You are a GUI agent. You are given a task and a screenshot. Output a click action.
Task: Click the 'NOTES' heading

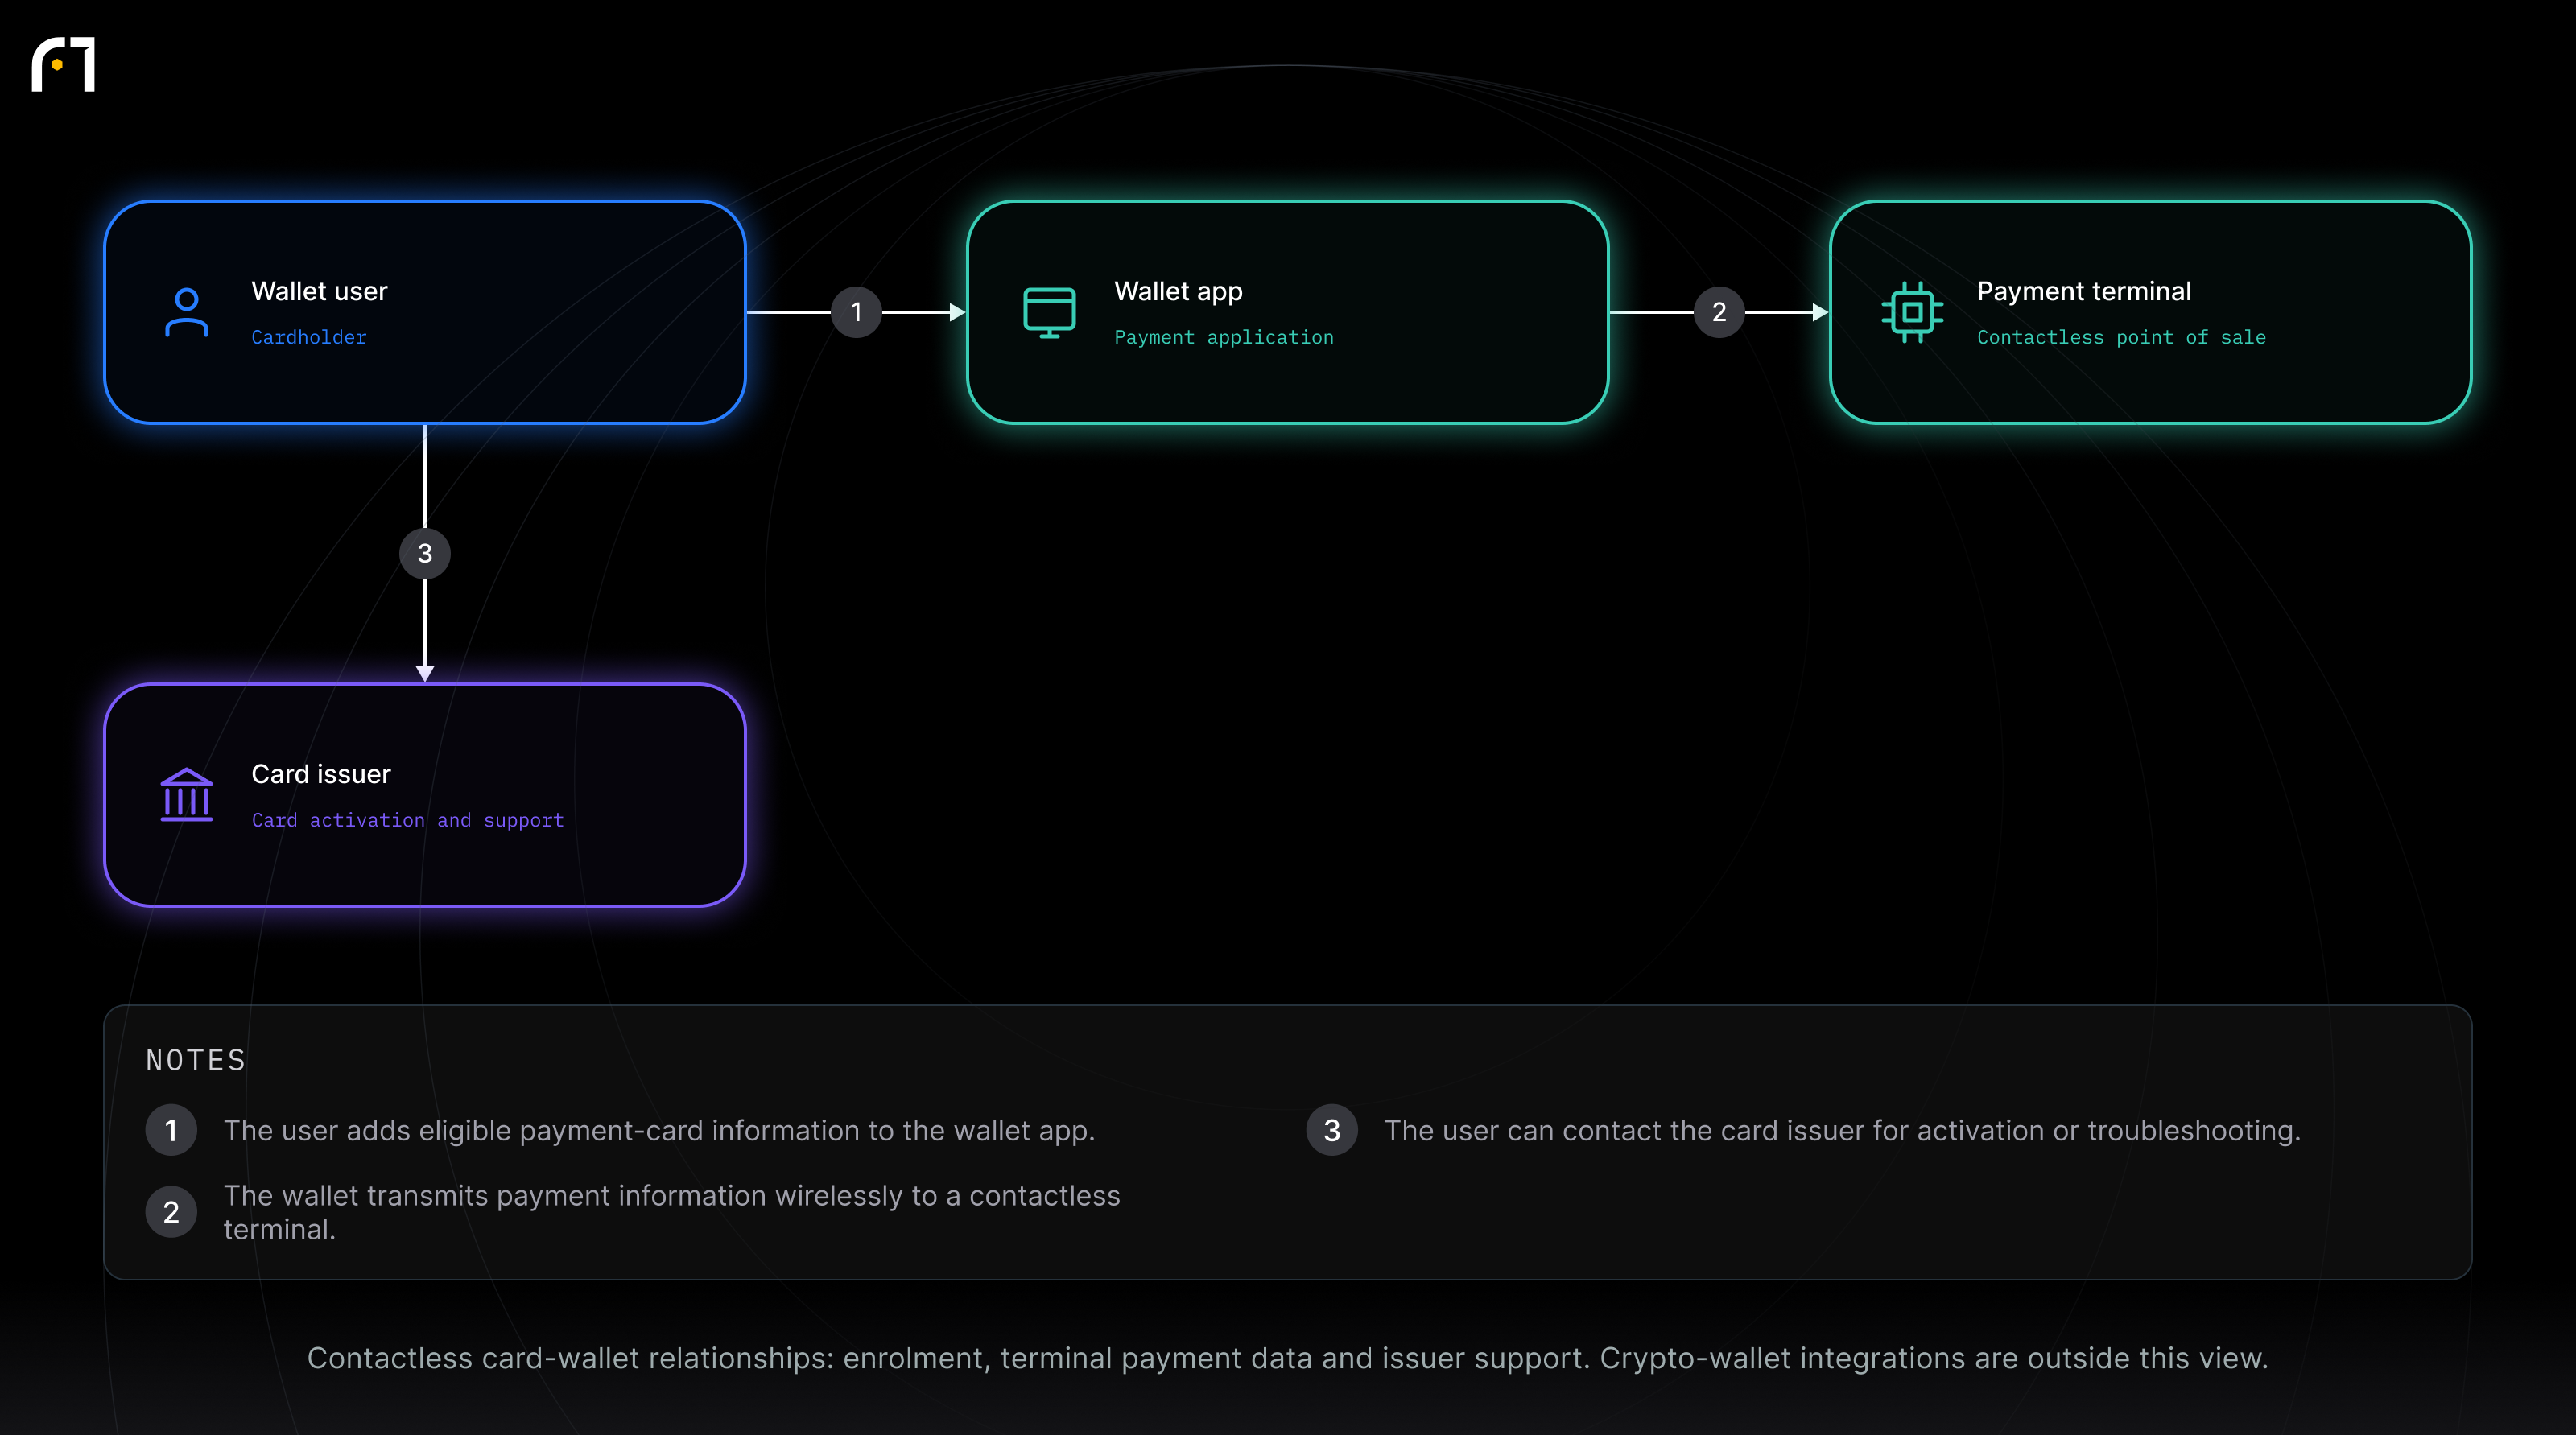point(196,1060)
